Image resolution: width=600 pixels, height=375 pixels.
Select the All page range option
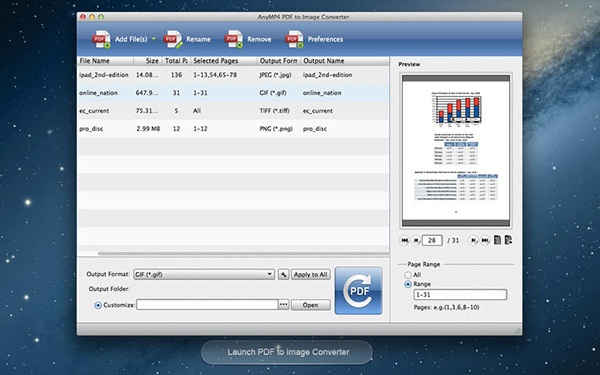(408, 275)
